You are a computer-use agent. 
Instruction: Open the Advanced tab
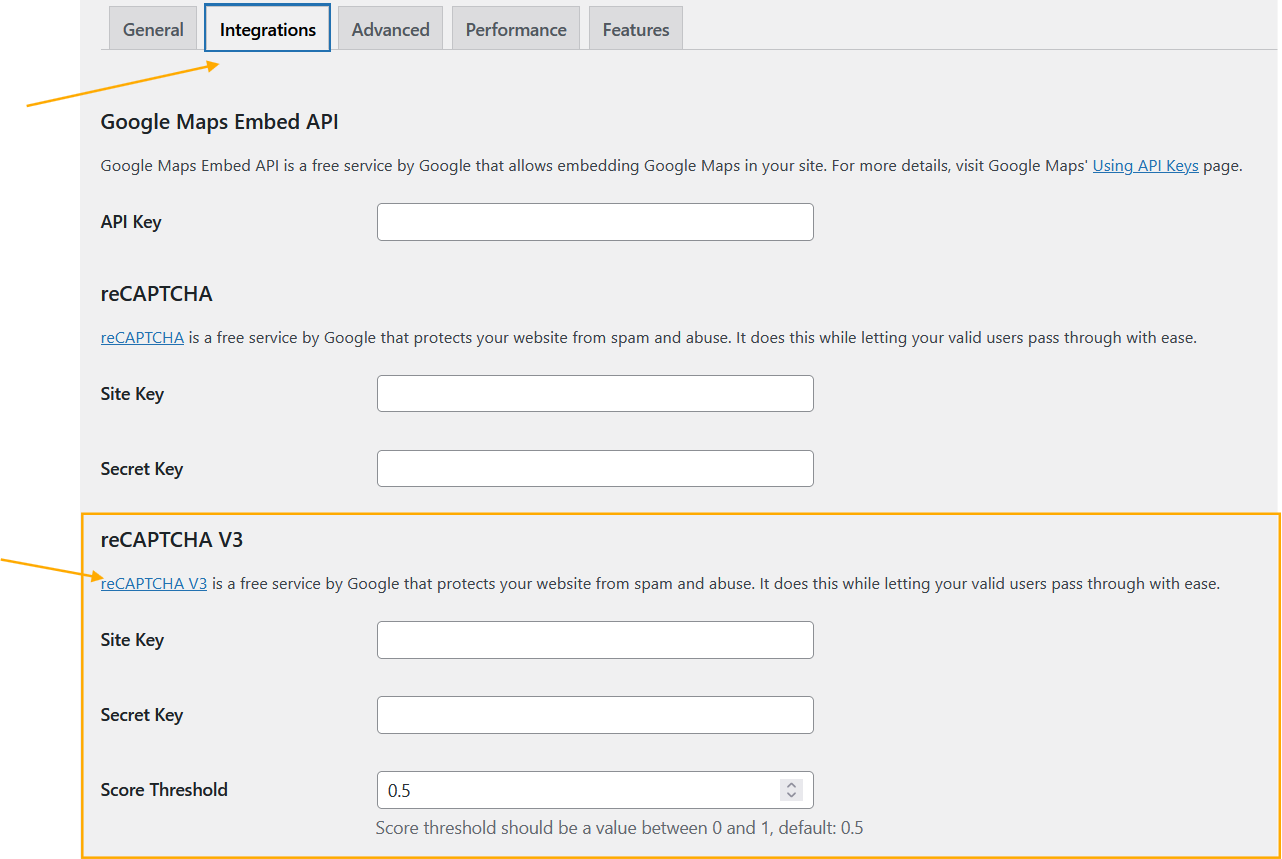coord(391,29)
